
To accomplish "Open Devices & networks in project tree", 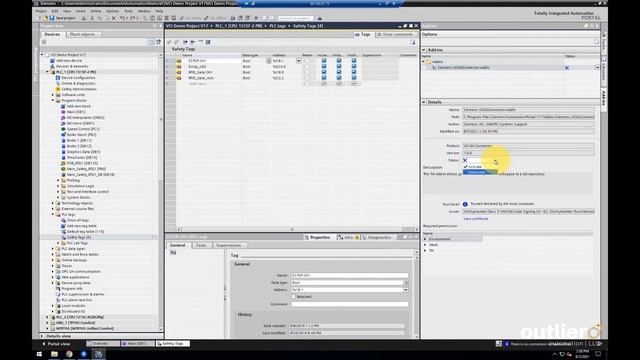I will 72,66.
